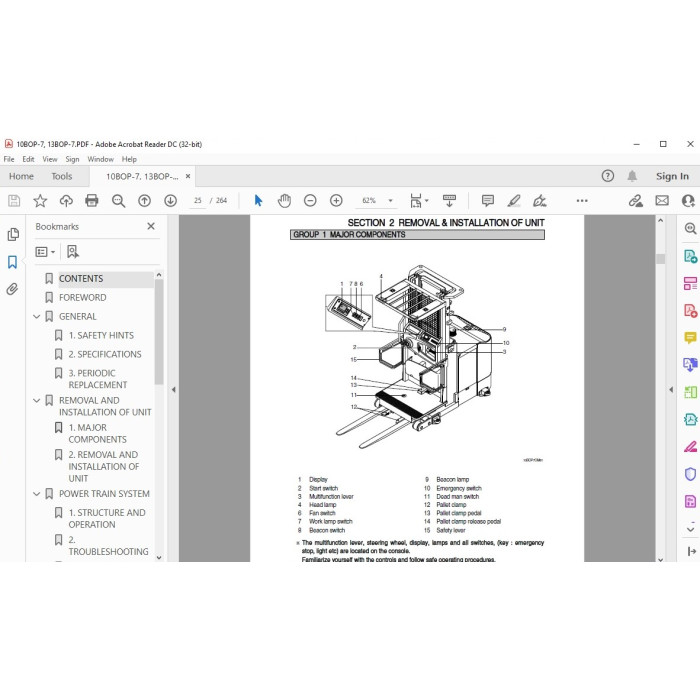The width and height of the screenshot is (700, 700).
Task: Go to previous page arrow
Action: [x=144, y=201]
